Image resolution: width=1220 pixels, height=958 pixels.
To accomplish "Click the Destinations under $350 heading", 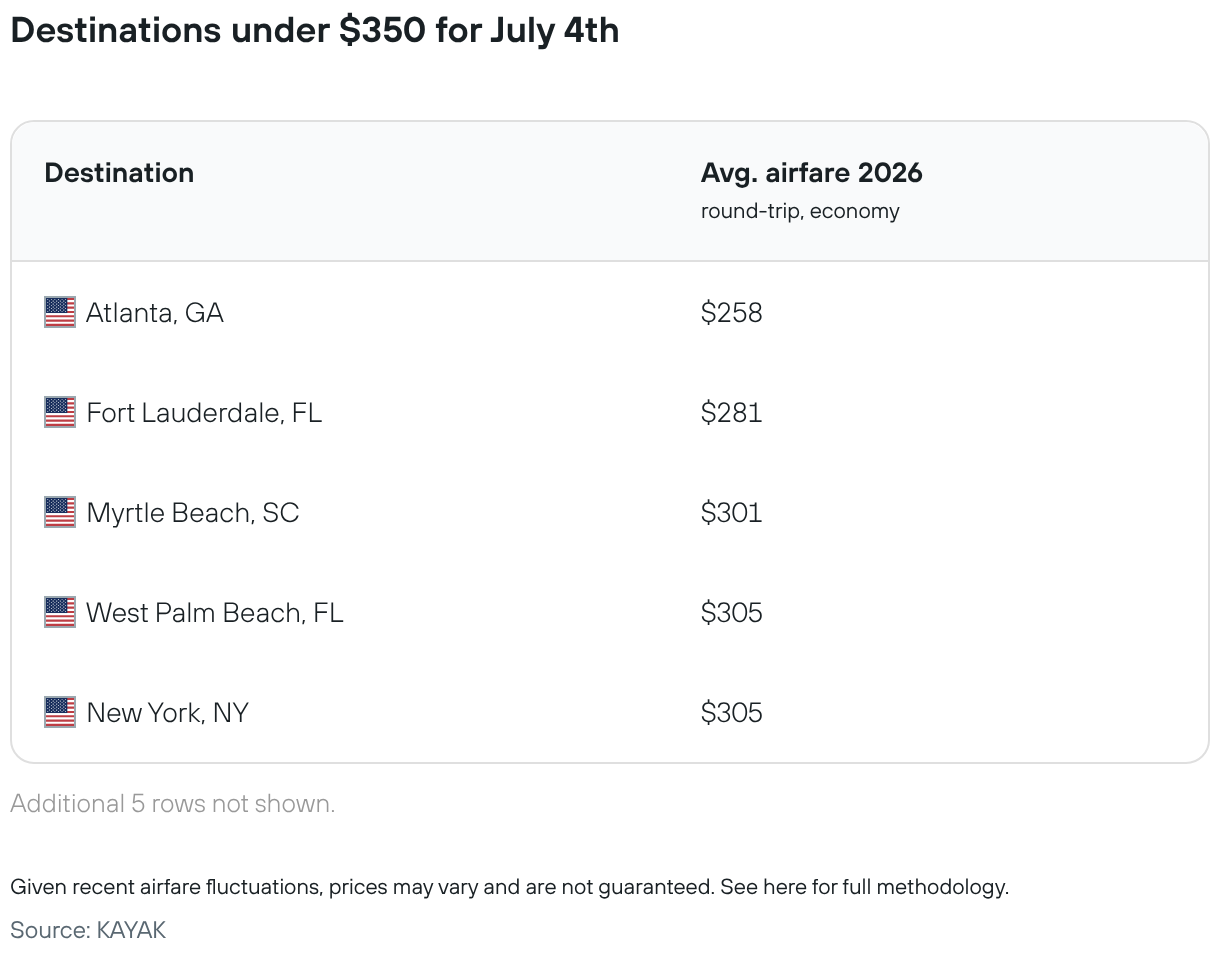I will (315, 31).
